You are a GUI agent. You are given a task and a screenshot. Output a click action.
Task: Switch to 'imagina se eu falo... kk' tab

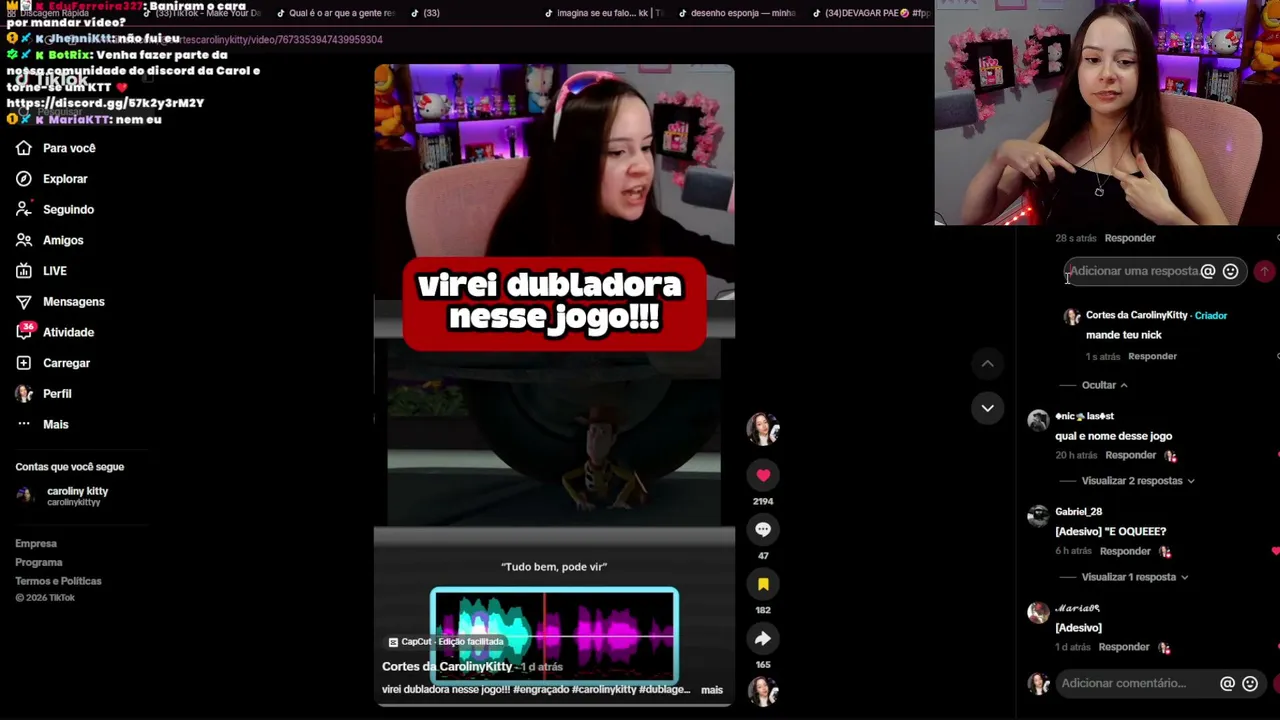pyautogui.click(x=602, y=13)
